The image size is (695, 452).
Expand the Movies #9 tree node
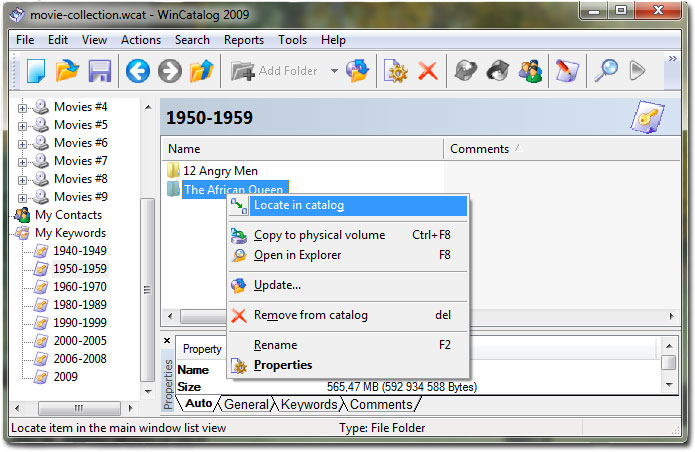click(22, 198)
